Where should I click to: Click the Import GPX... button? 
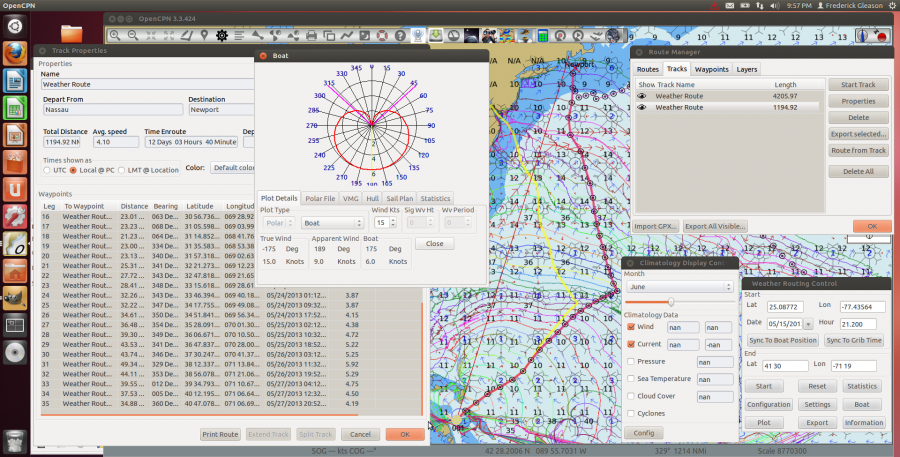pyautogui.click(x=656, y=226)
